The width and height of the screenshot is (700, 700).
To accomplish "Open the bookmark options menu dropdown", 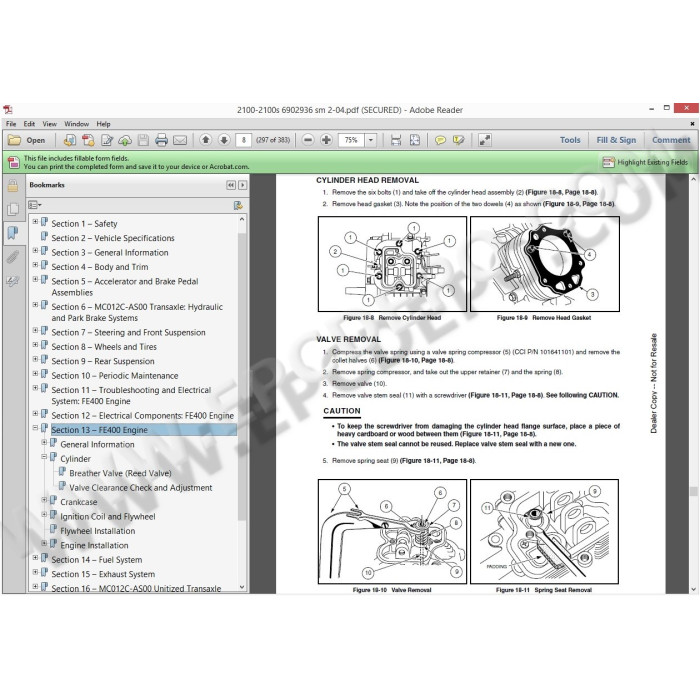I will click(x=35, y=205).
